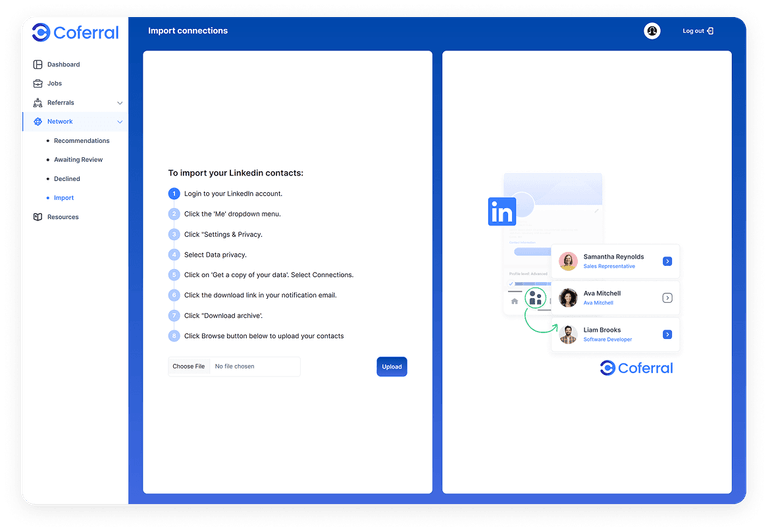Screen dimensions: 768x531
Task: Click the Upload button
Action: tap(392, 366)
